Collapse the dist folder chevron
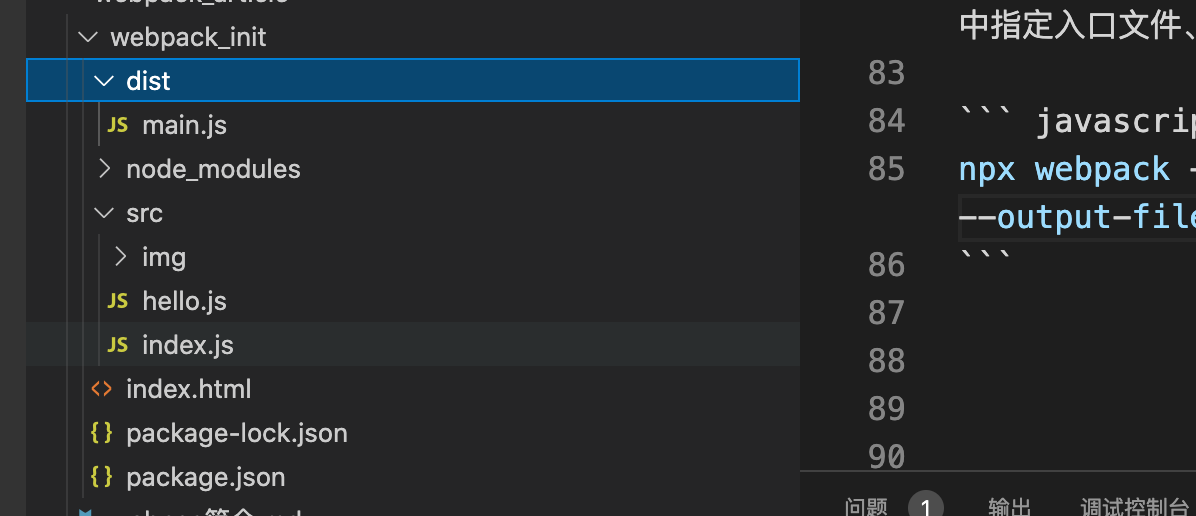 (104, 80)
